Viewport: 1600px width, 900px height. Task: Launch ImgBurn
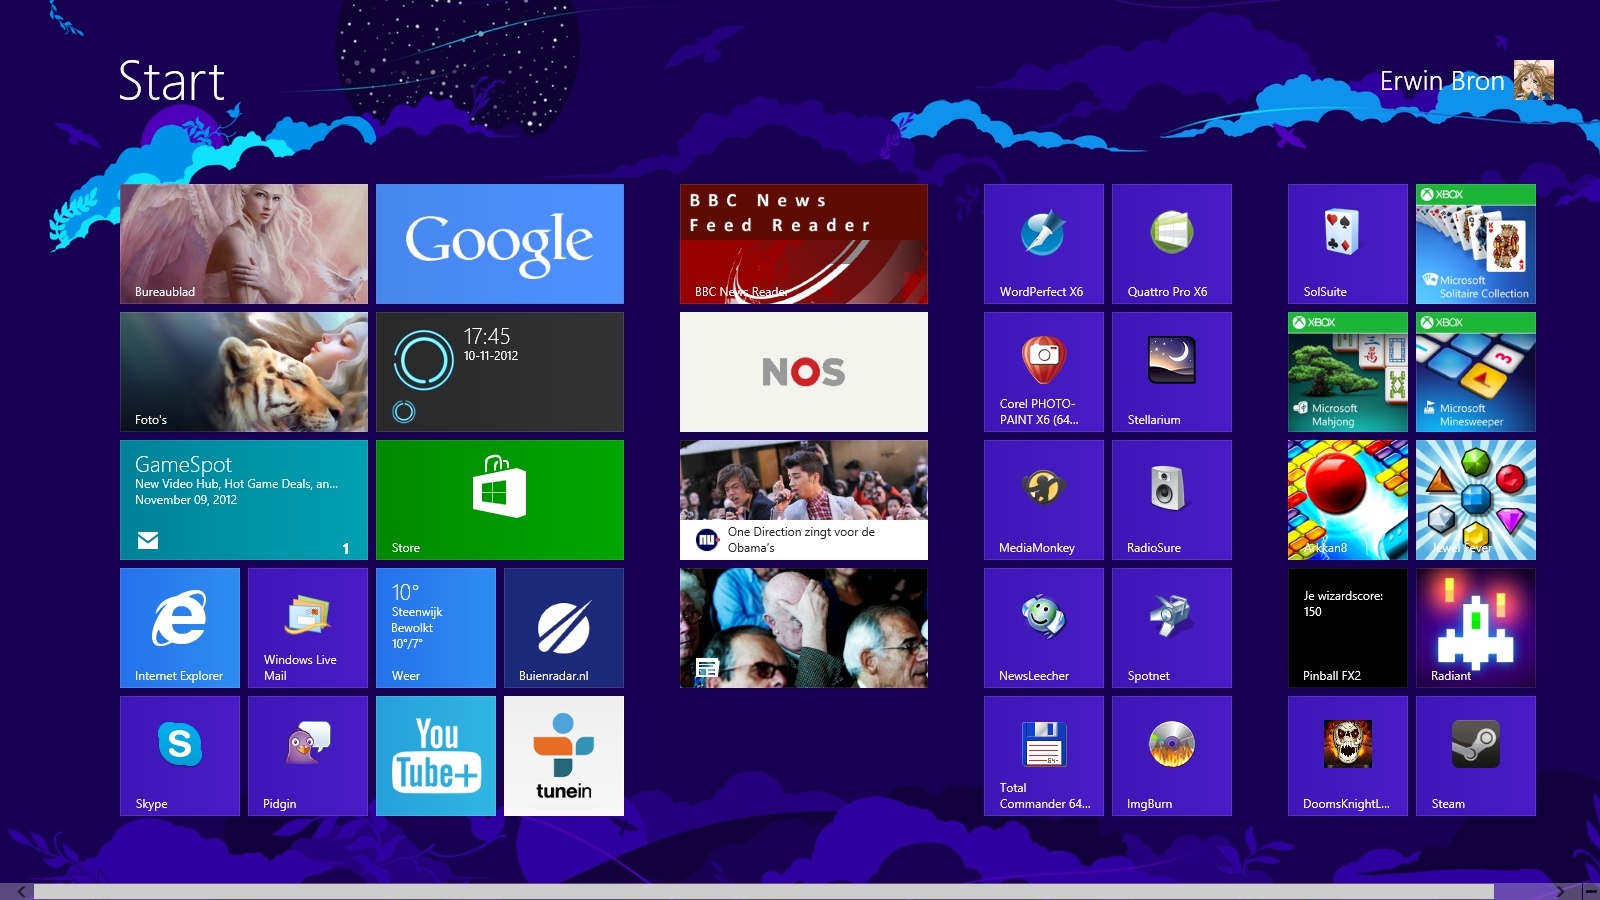click(x=1172, y=756)
